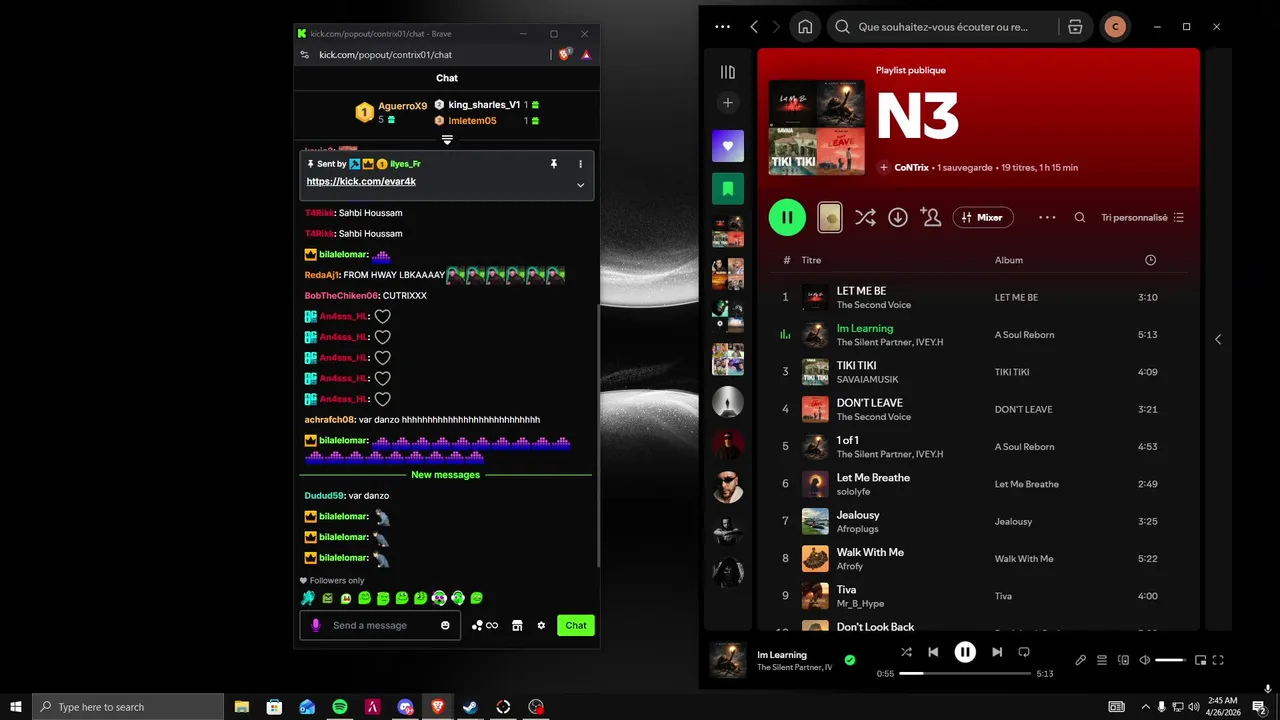Sort by the duration clock header

1150,260
